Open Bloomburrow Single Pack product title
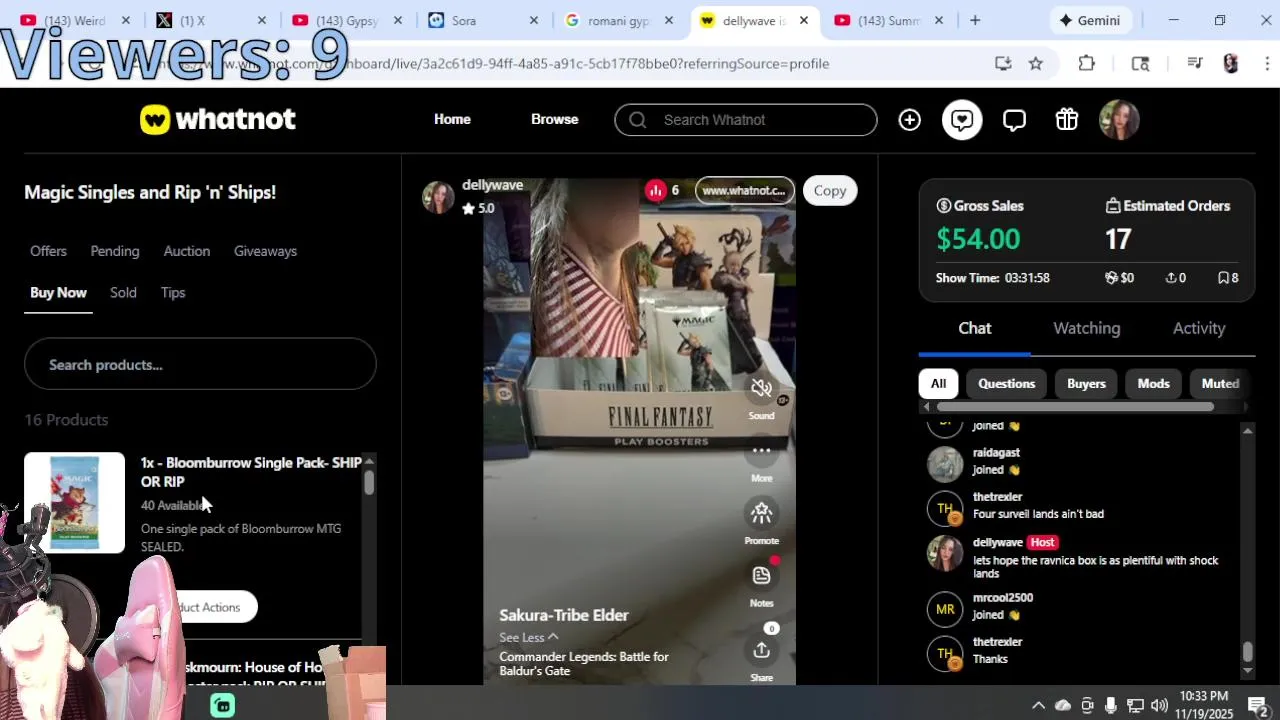Image resolution: width=1280 pixels, height=720 pixels. (251, 472)
